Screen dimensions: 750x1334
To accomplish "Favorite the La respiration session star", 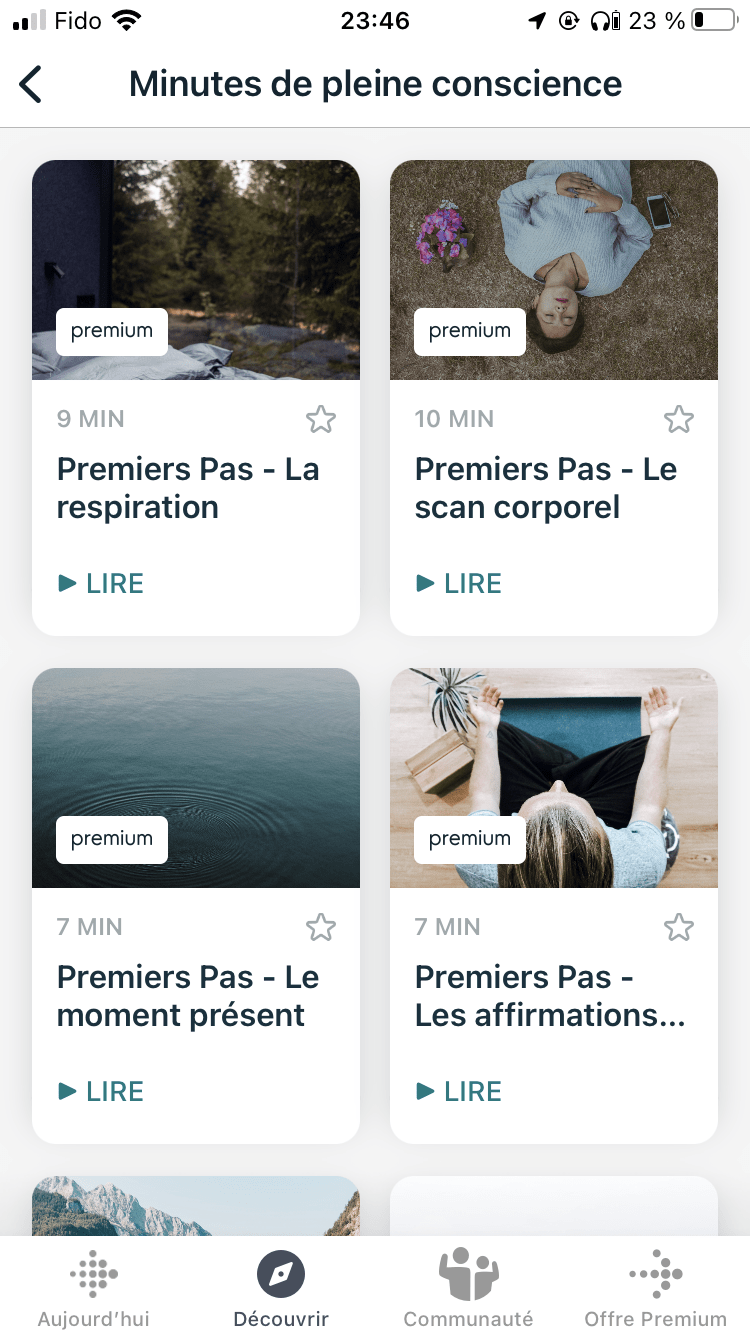I will [x=321, y=419].
